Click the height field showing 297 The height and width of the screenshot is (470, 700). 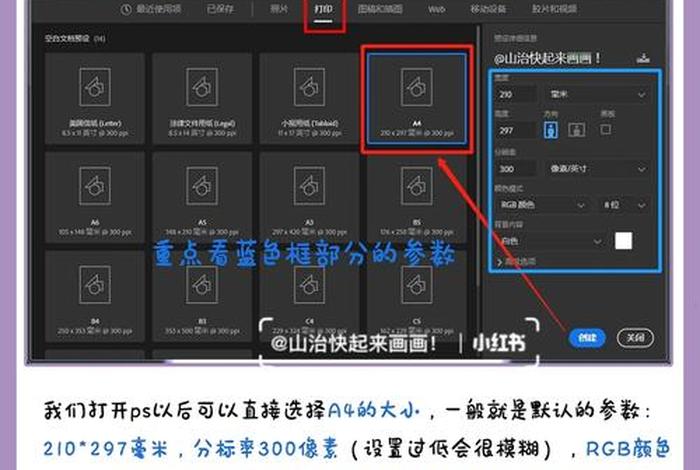(x=516, y=130)
